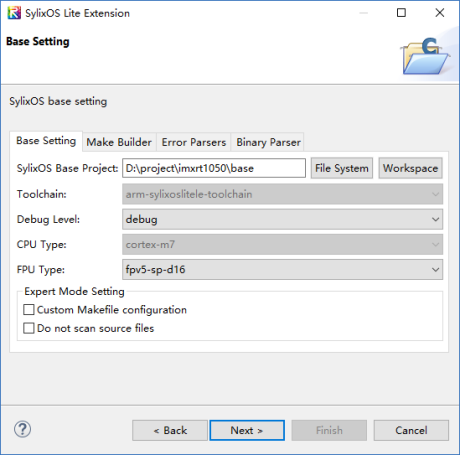Click the File System browse button
461x456 pixels.
[342, 168]
